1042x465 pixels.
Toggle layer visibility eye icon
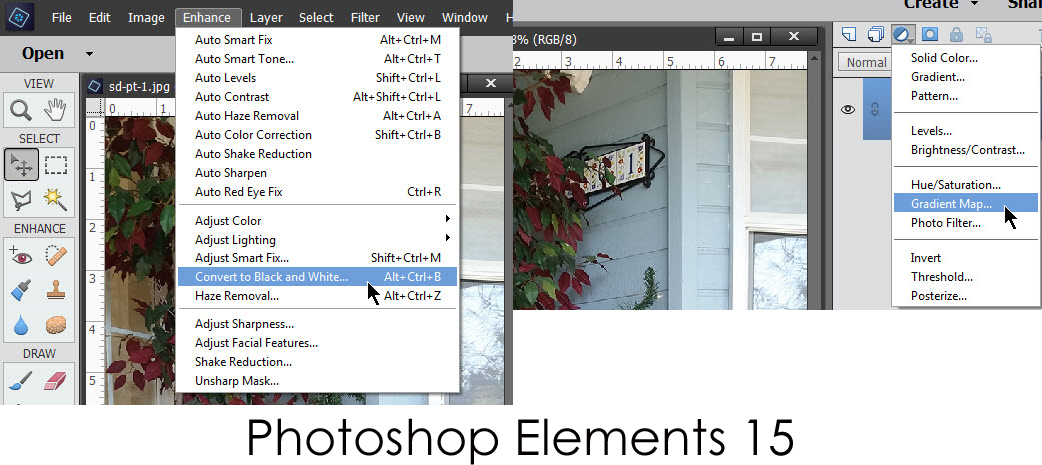[848, 110]
